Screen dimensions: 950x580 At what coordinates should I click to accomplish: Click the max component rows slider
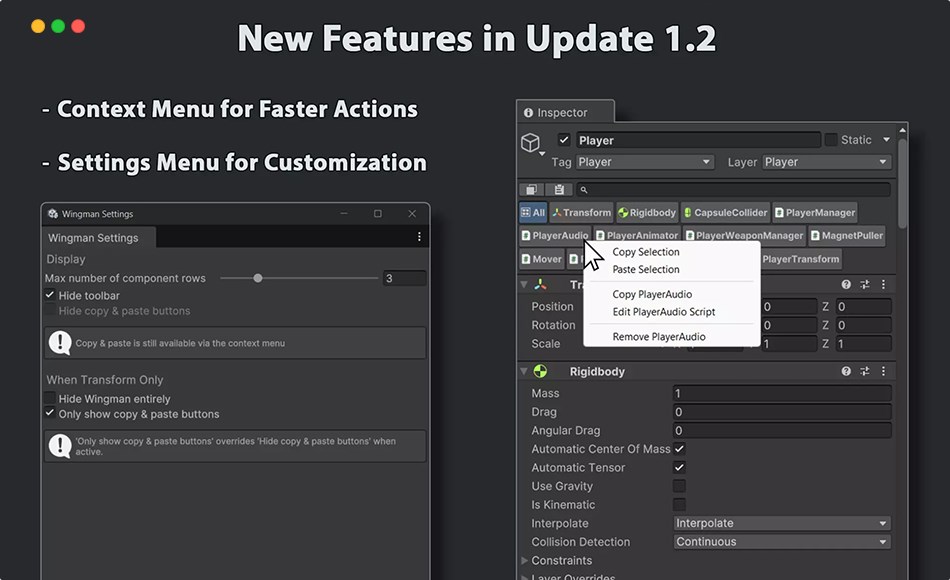tap(258, 278)
